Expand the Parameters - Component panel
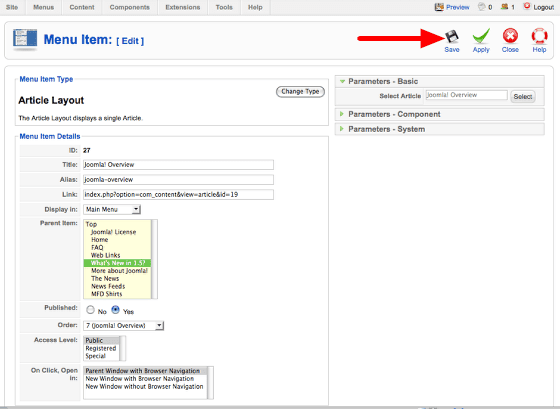560x409 pixels. tap(440, 114)
